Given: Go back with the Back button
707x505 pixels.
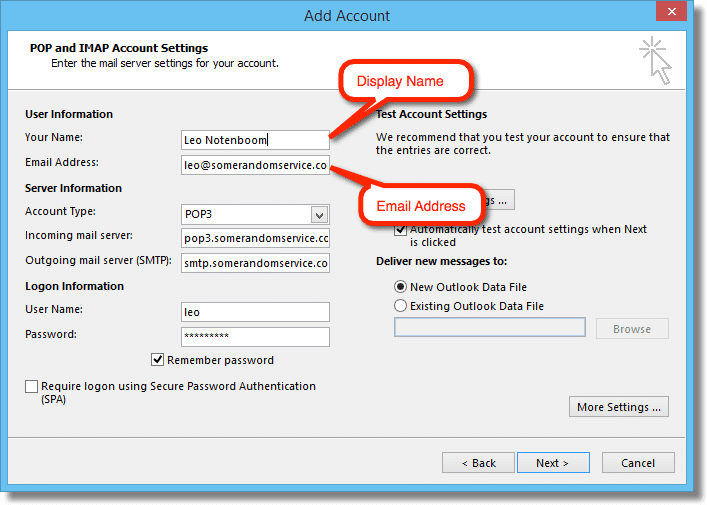Looking at the screenshot, I should tap(478, 463).
